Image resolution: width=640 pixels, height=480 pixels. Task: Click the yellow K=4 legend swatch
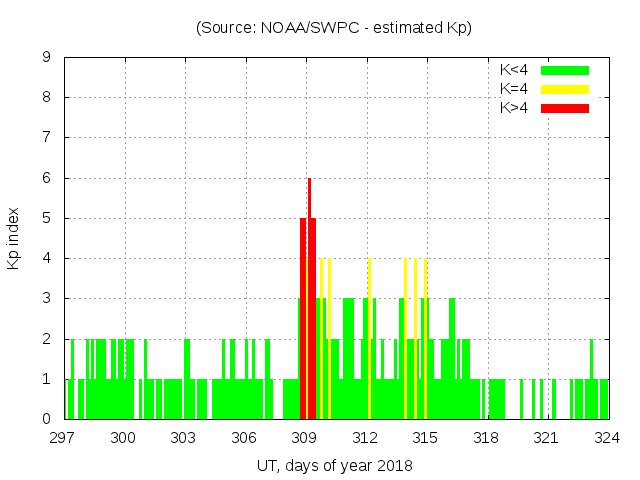[x=565, y=89]
